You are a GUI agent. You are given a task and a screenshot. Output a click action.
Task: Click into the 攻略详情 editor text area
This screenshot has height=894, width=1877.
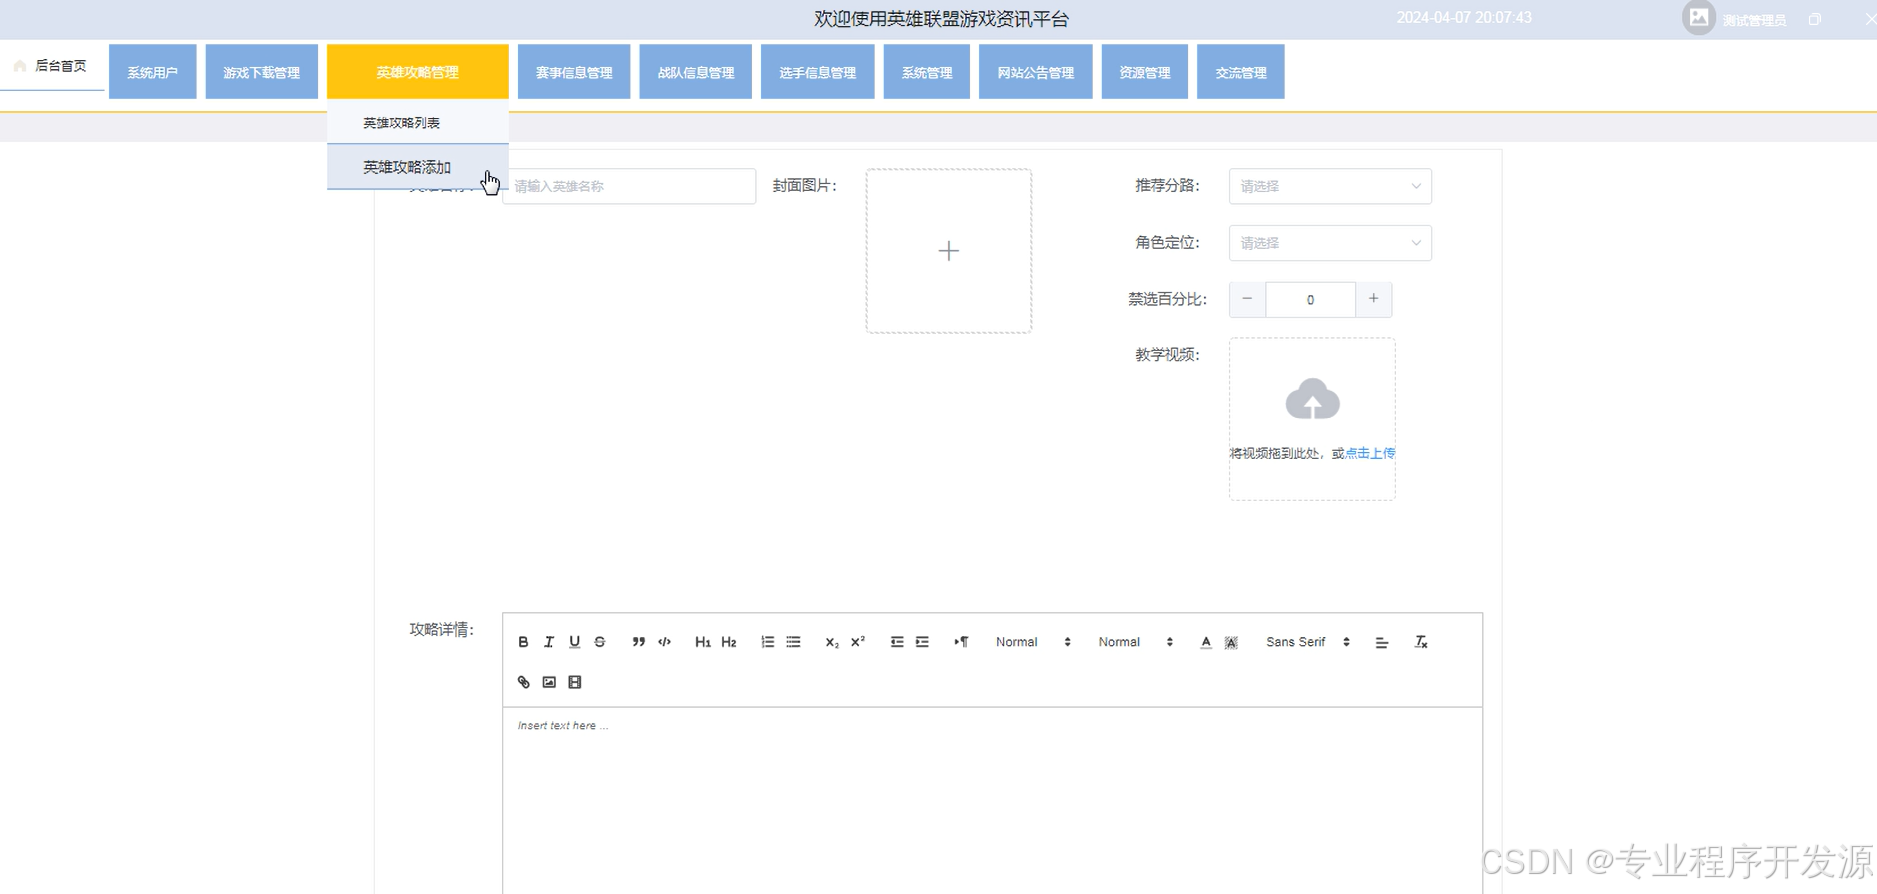click(x=992, y=800)
